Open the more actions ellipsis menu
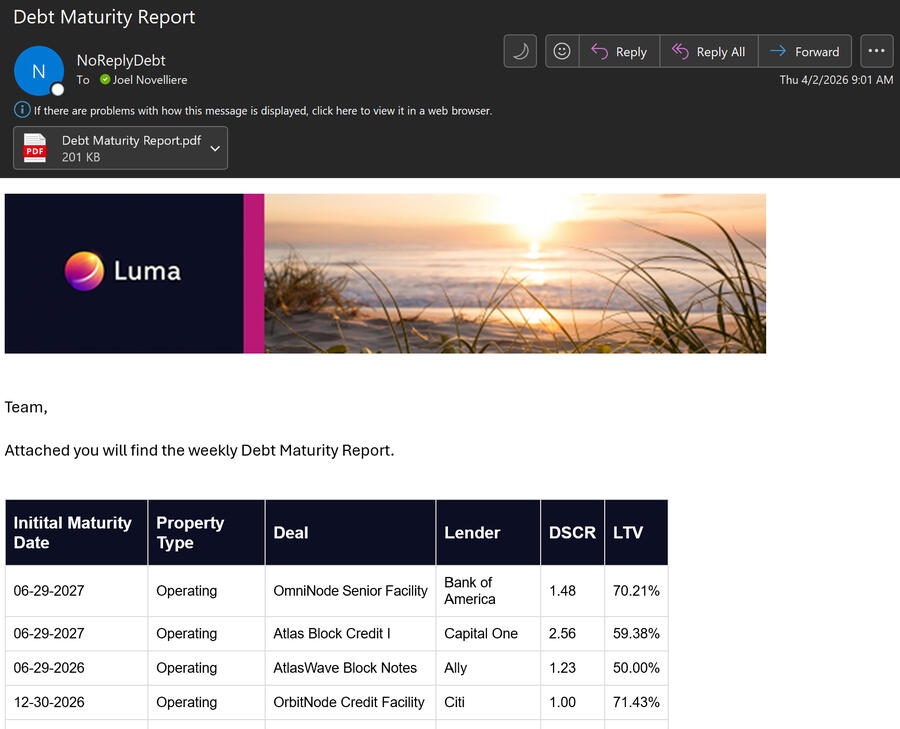The width and height of the screenshot is (900, 729). click(876, 51)
